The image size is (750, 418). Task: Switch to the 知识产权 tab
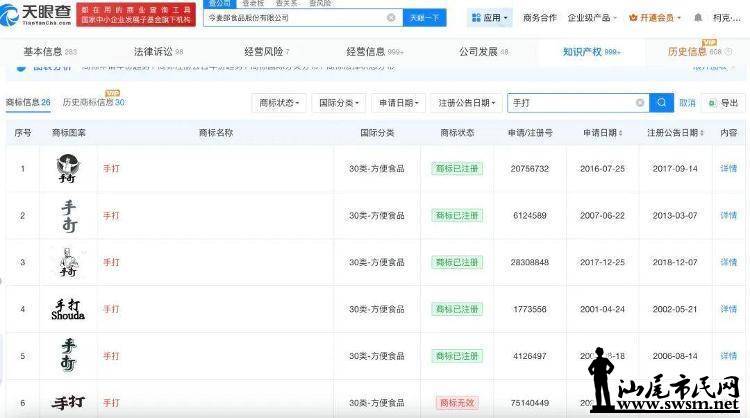coord(590,51)
